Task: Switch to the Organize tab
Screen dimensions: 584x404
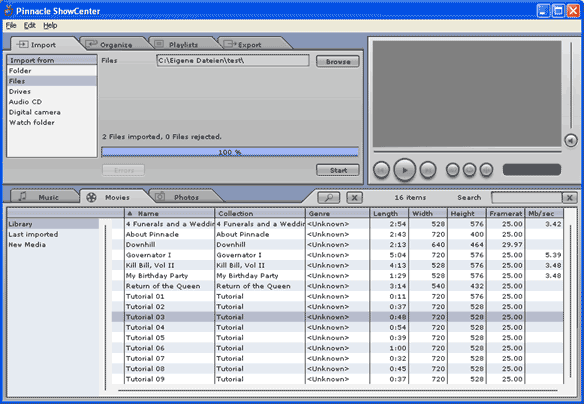Action: click(x=115, y=45)
